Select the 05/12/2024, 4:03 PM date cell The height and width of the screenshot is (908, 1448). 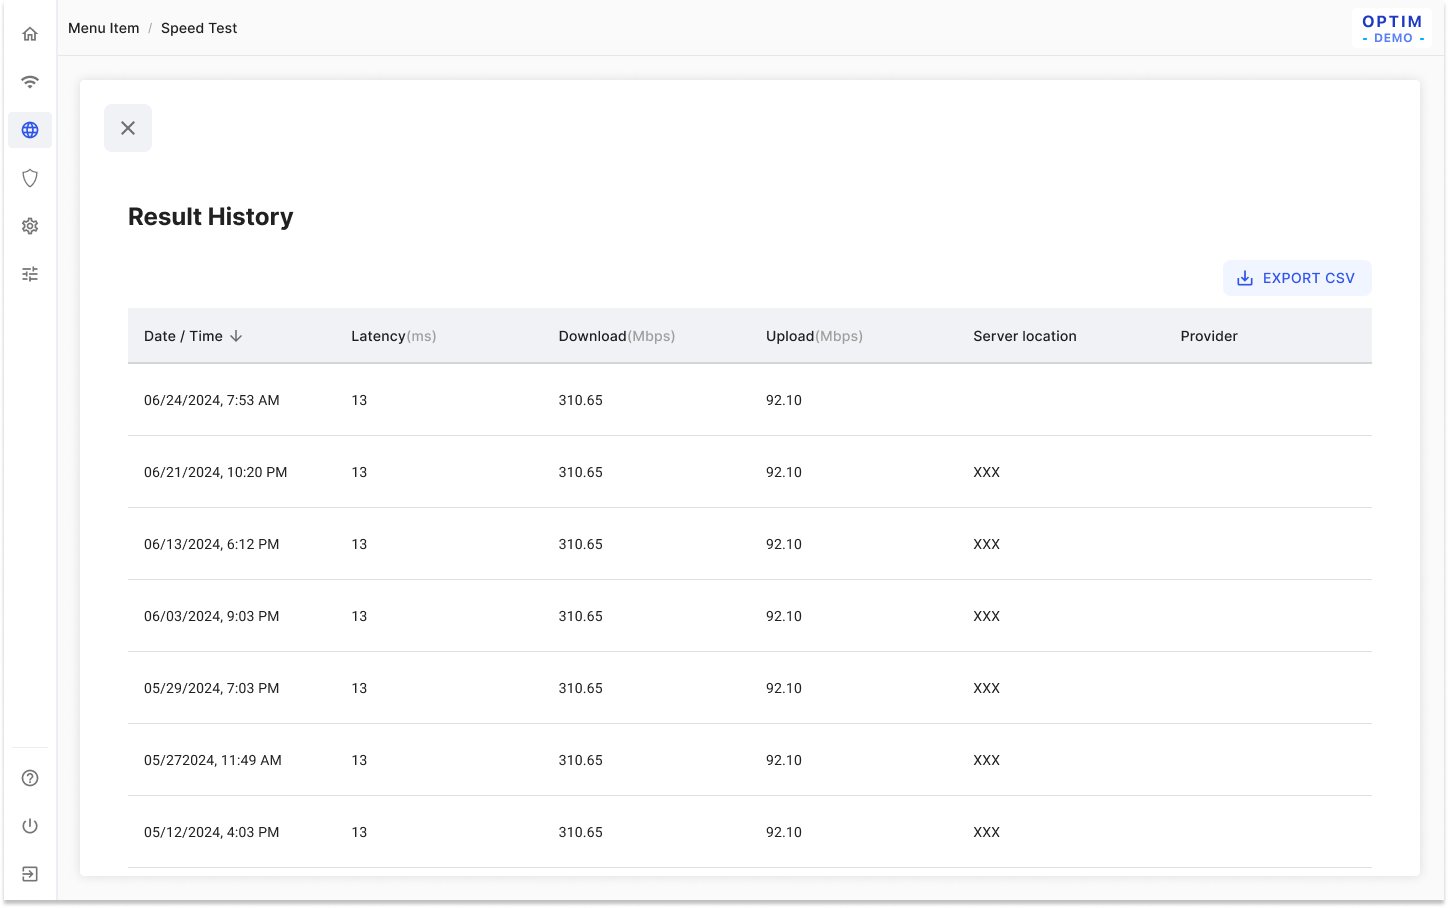pyautogui.click(x=212, y=832)
